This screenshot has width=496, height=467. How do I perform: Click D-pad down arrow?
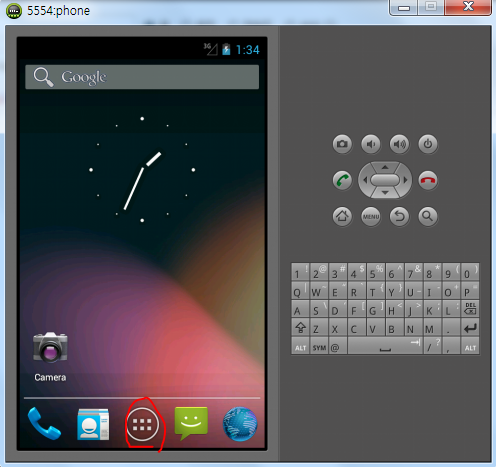[385, 193]
